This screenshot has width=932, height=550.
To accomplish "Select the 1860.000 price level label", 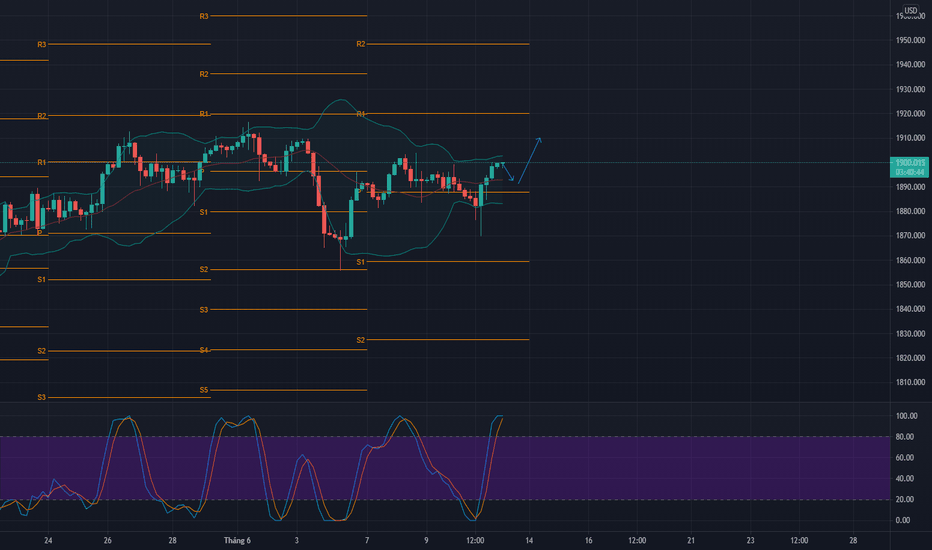I will tap(910, 260).
